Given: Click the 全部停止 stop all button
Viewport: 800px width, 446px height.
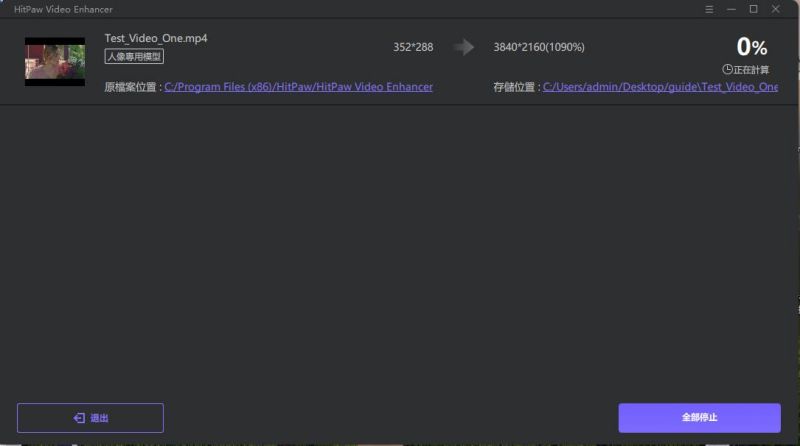Looking at the screenshot, I should [x=699, y=417].
